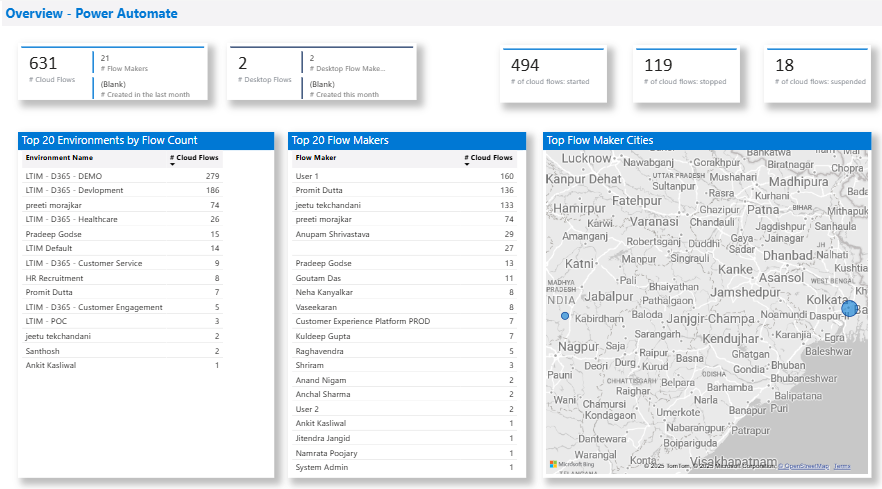Click the small blue bubble near Kabirdham
Image resolution: width=882 pixels, height=489 pixels.
565,316
